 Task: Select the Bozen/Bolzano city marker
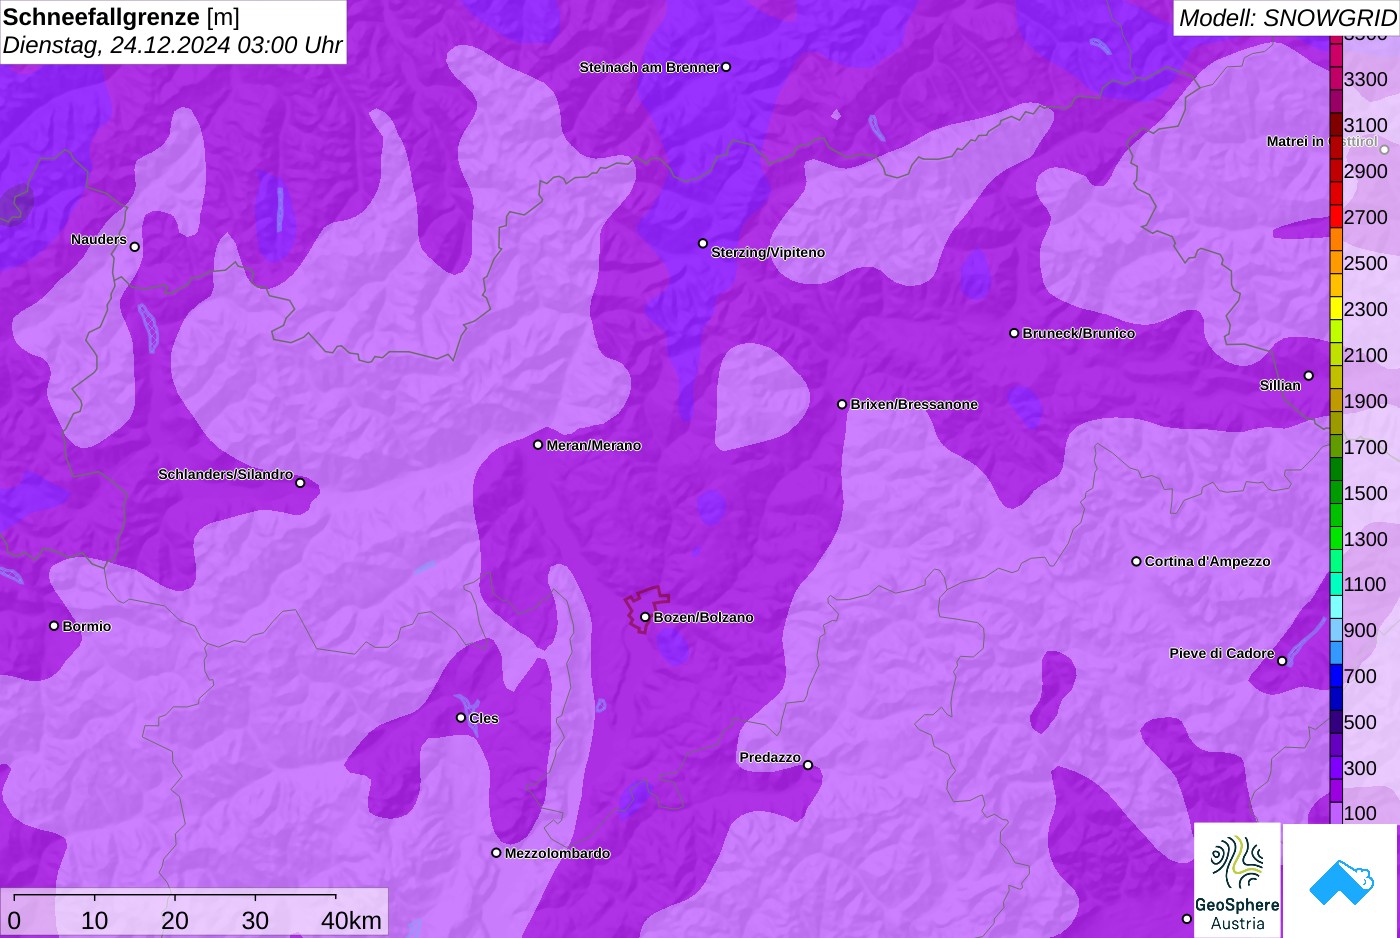[x=645, y=617]
